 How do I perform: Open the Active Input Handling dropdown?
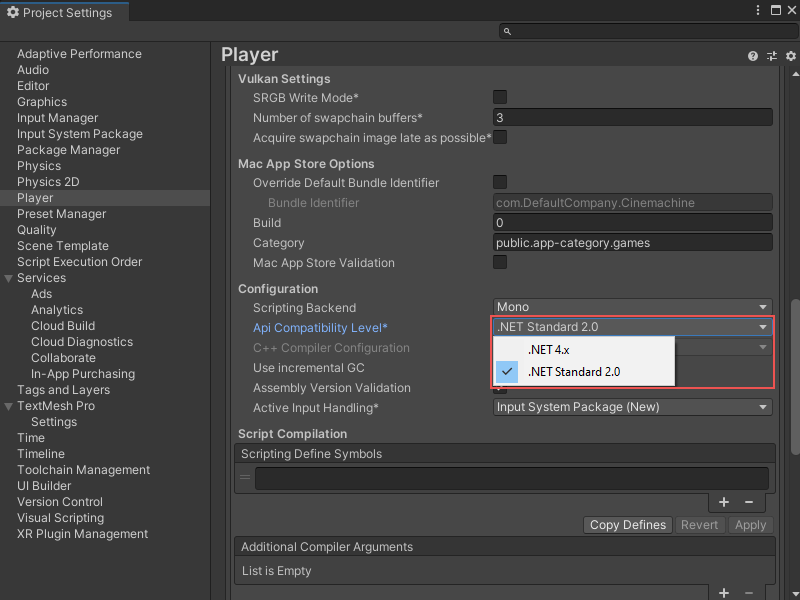633,407
